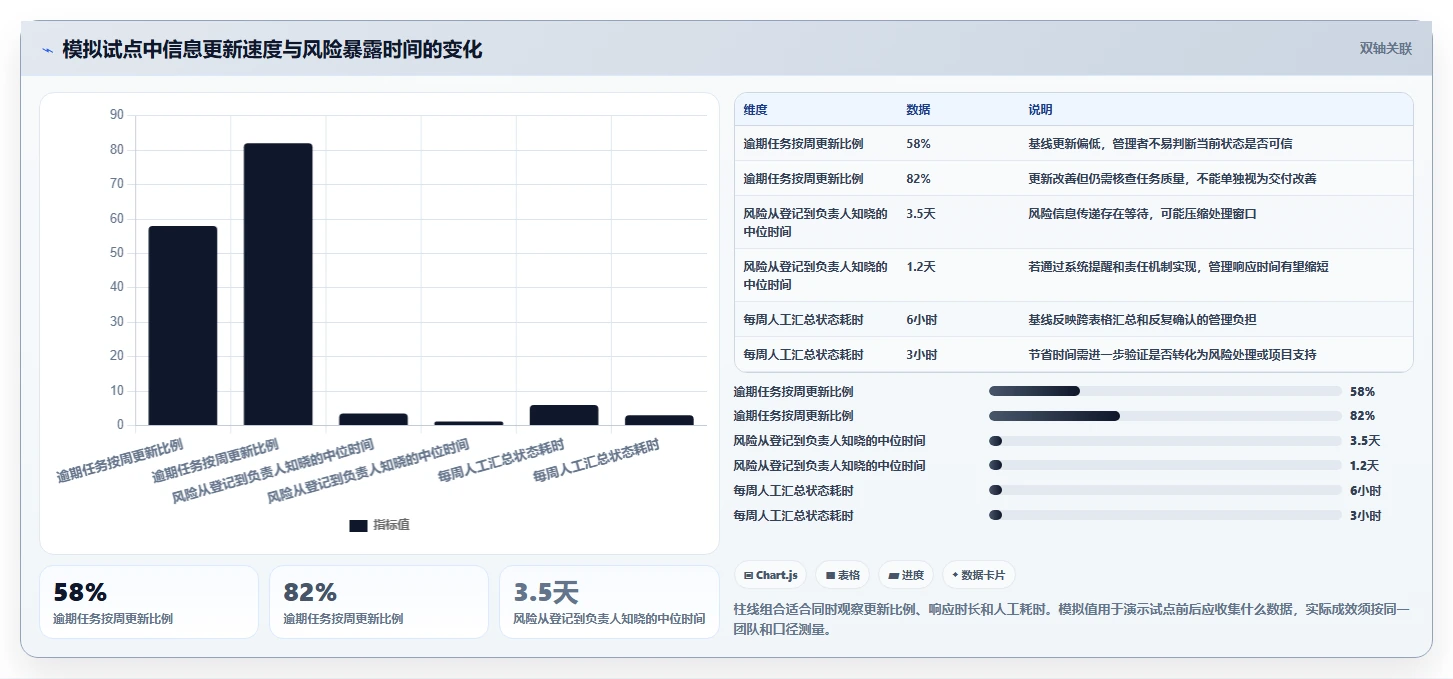Click description starting 更新改善但仍需核查
The height and width of the screenshot is (679, 1453).
(x=1172, y=179)
